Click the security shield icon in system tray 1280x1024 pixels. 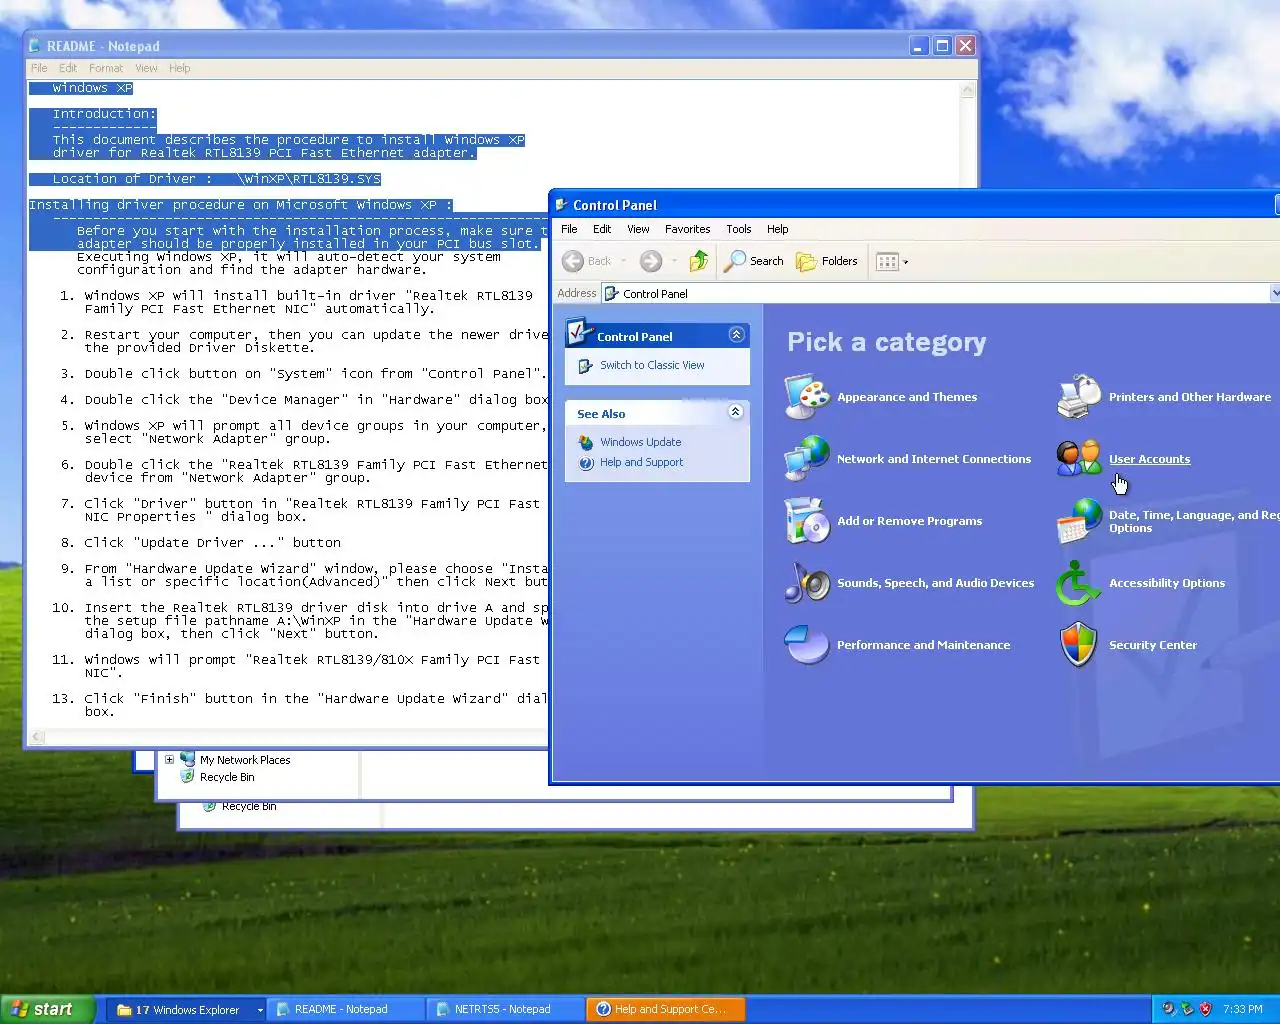click(1205, 1009)
